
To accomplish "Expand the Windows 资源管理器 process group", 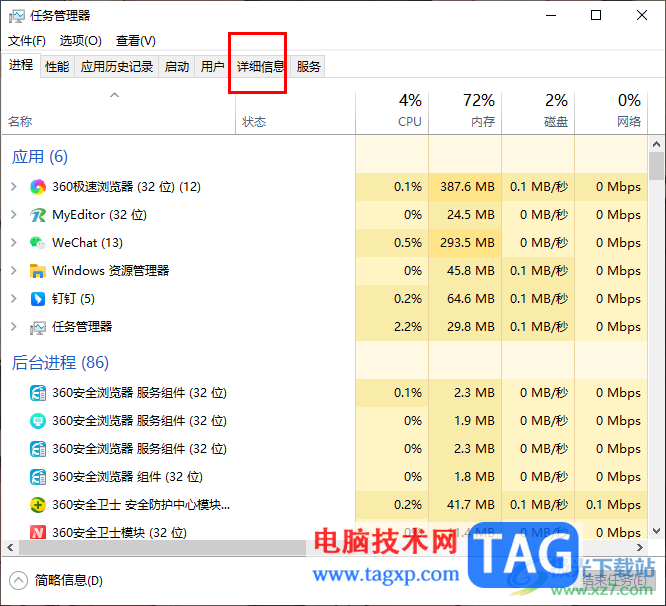I will tap(14, 271).
